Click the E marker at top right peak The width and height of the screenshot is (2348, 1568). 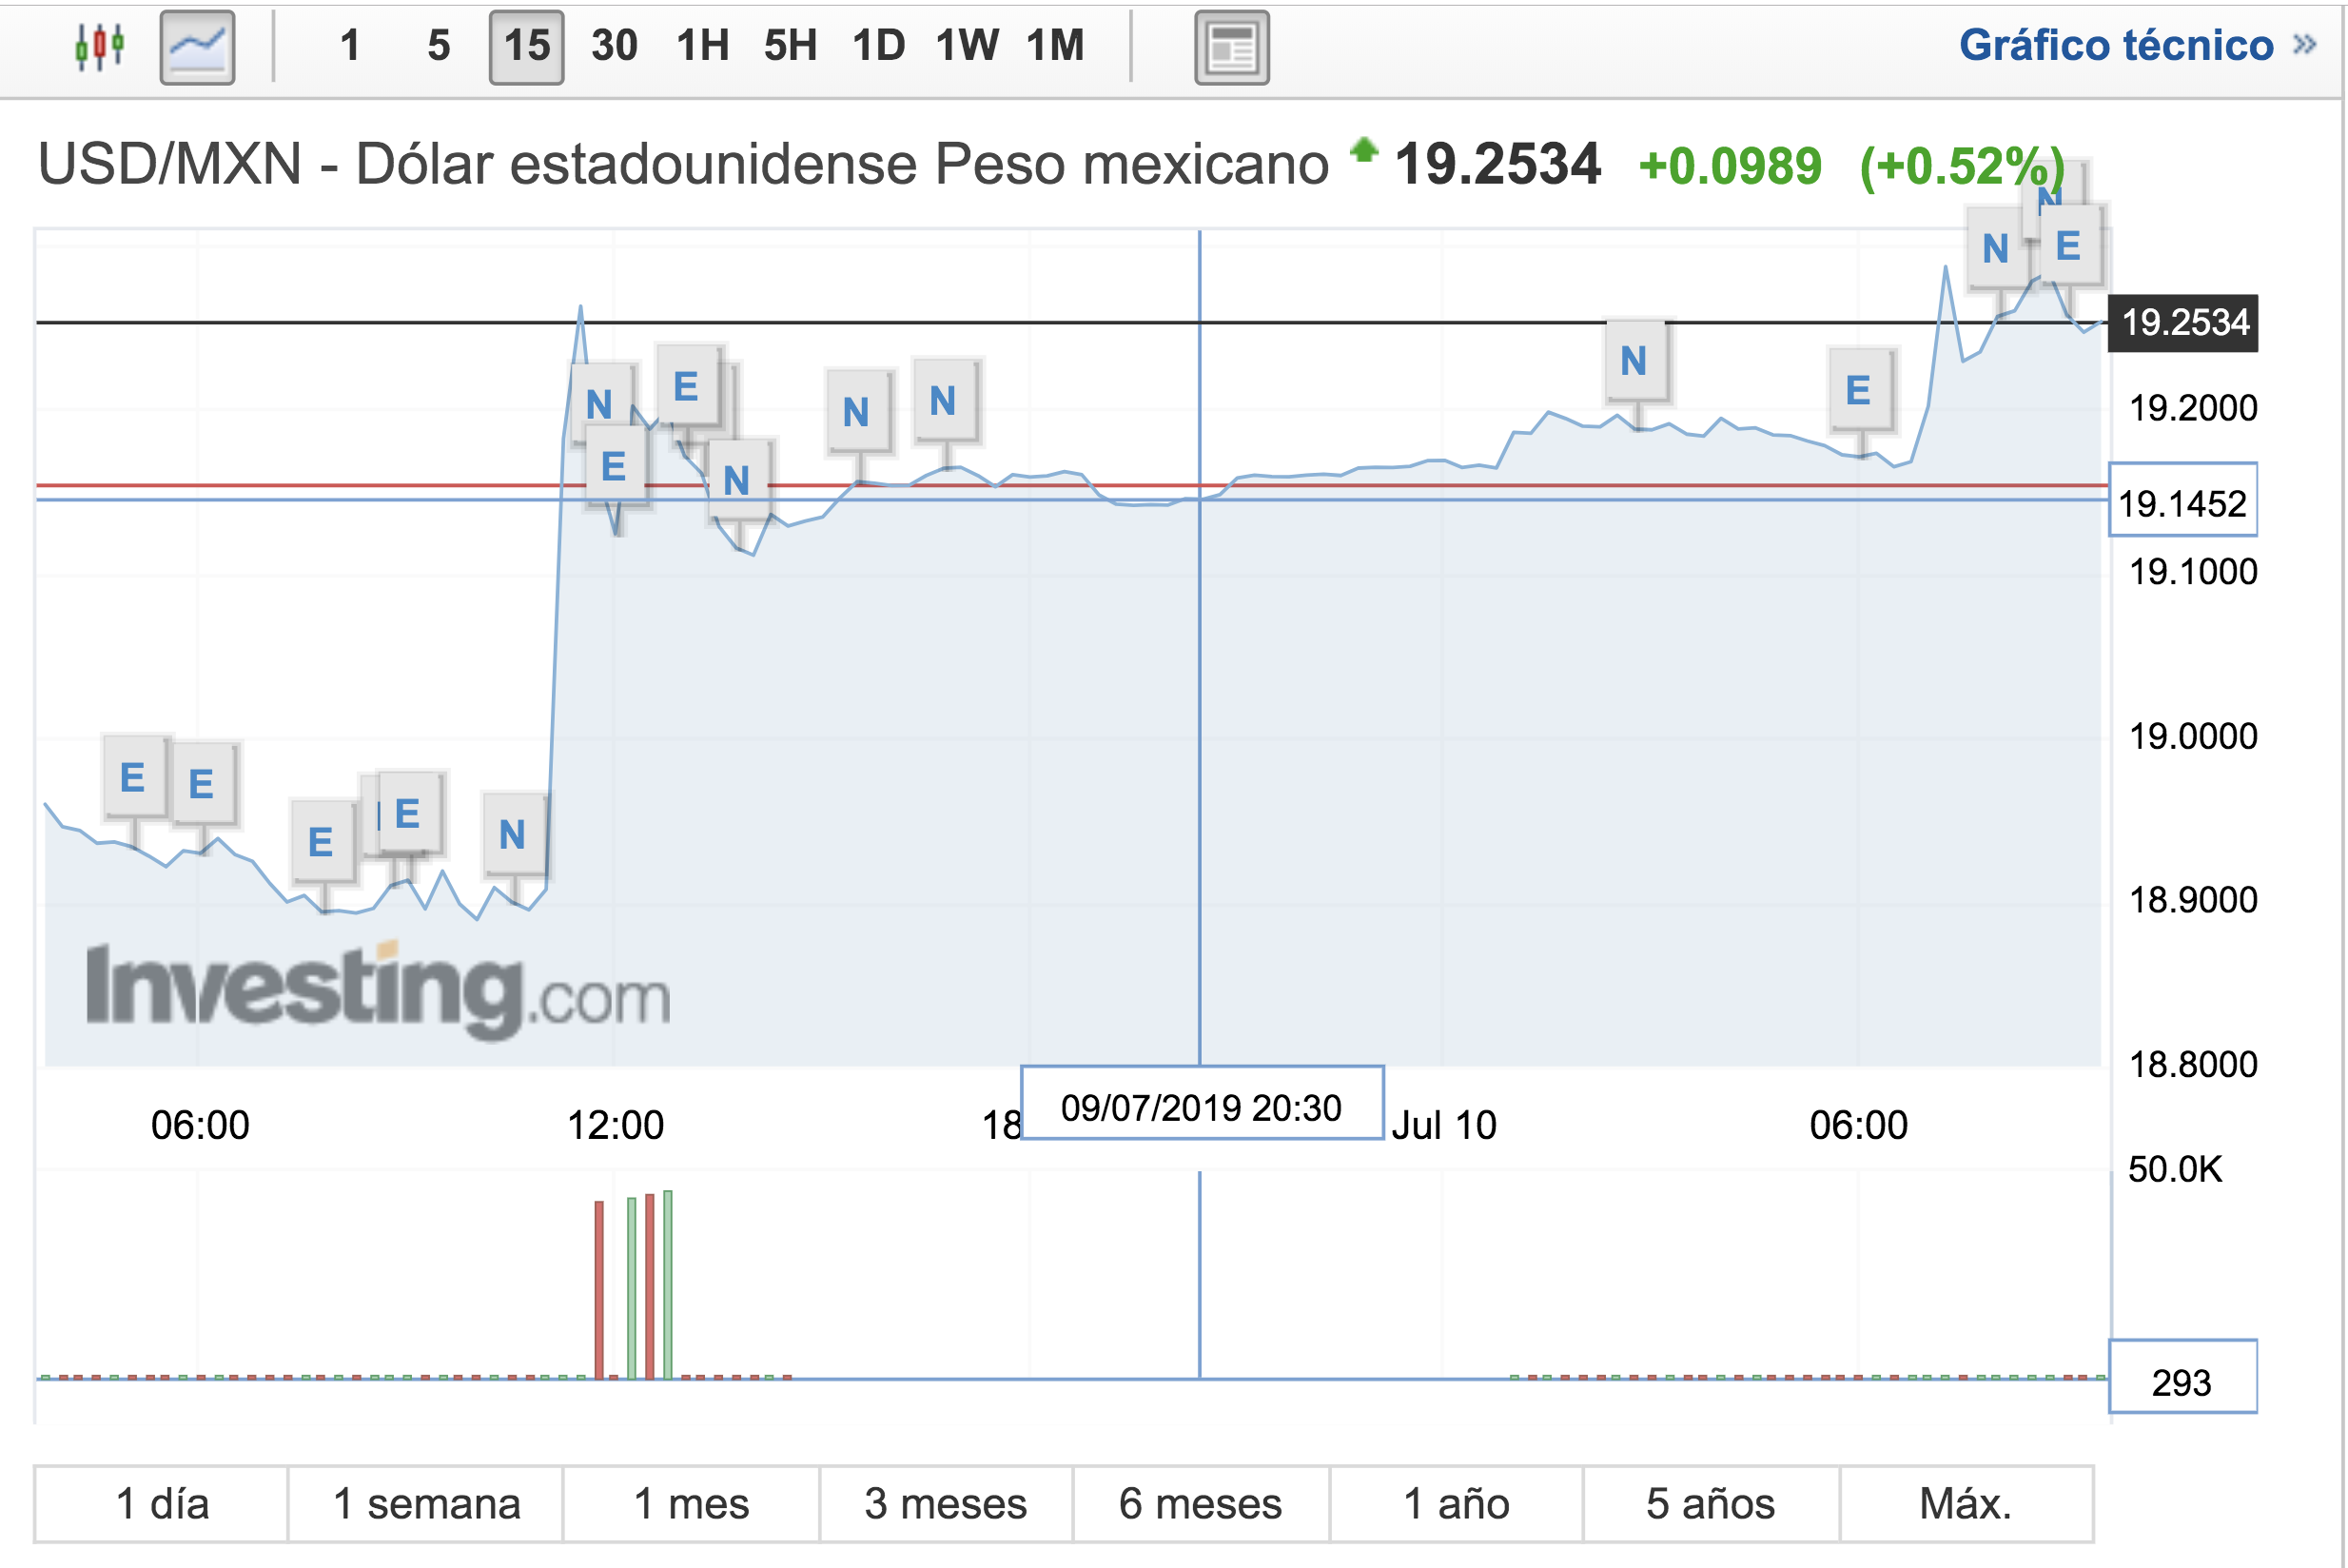(x=2068, y=246)
